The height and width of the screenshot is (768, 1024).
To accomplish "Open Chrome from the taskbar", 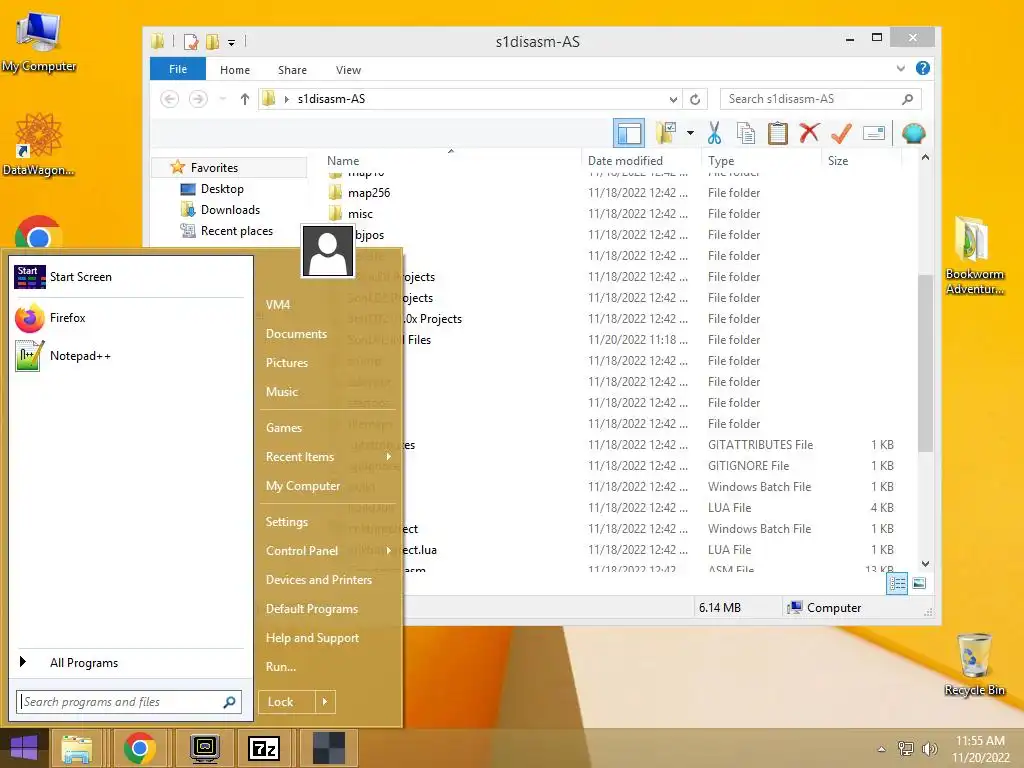I will coord(139,748).
